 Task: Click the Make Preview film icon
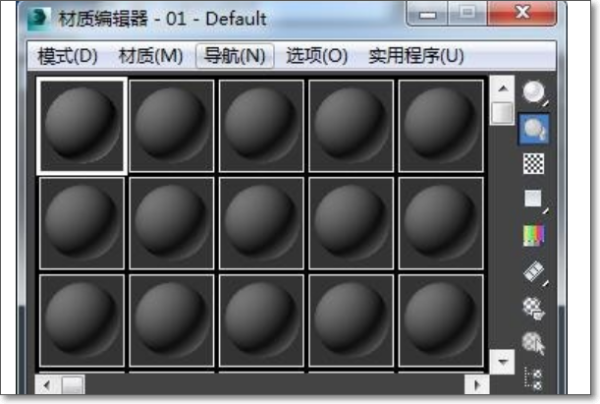[535, 272]
